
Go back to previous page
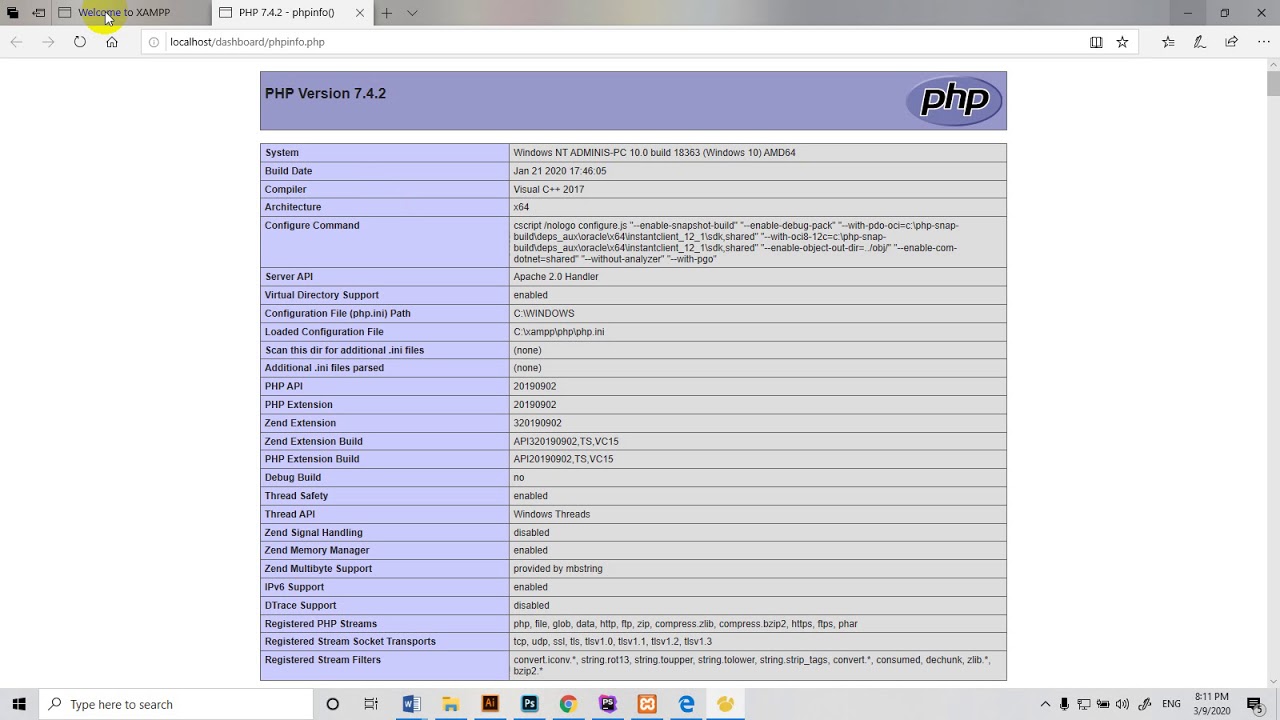point(16,42)
